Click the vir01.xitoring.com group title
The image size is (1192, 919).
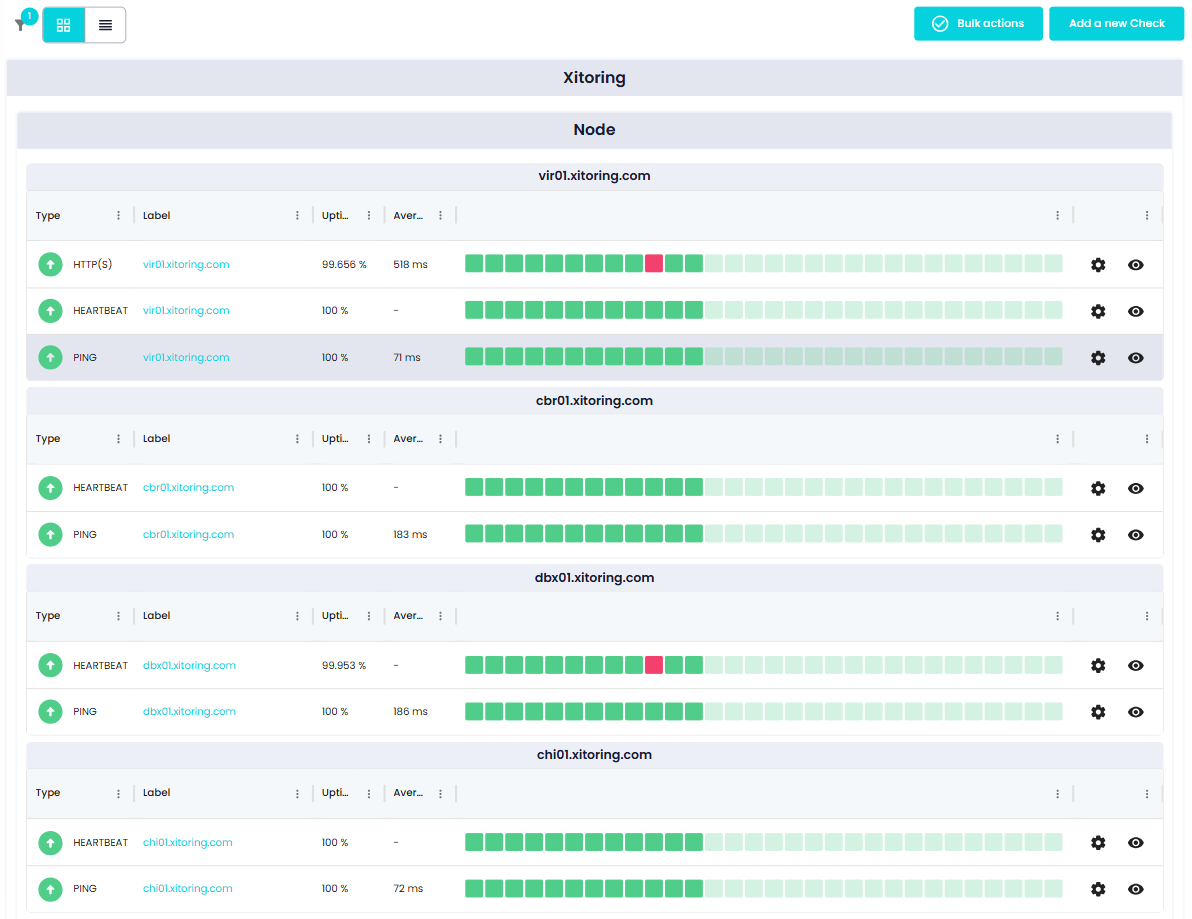tap(594, 176)
